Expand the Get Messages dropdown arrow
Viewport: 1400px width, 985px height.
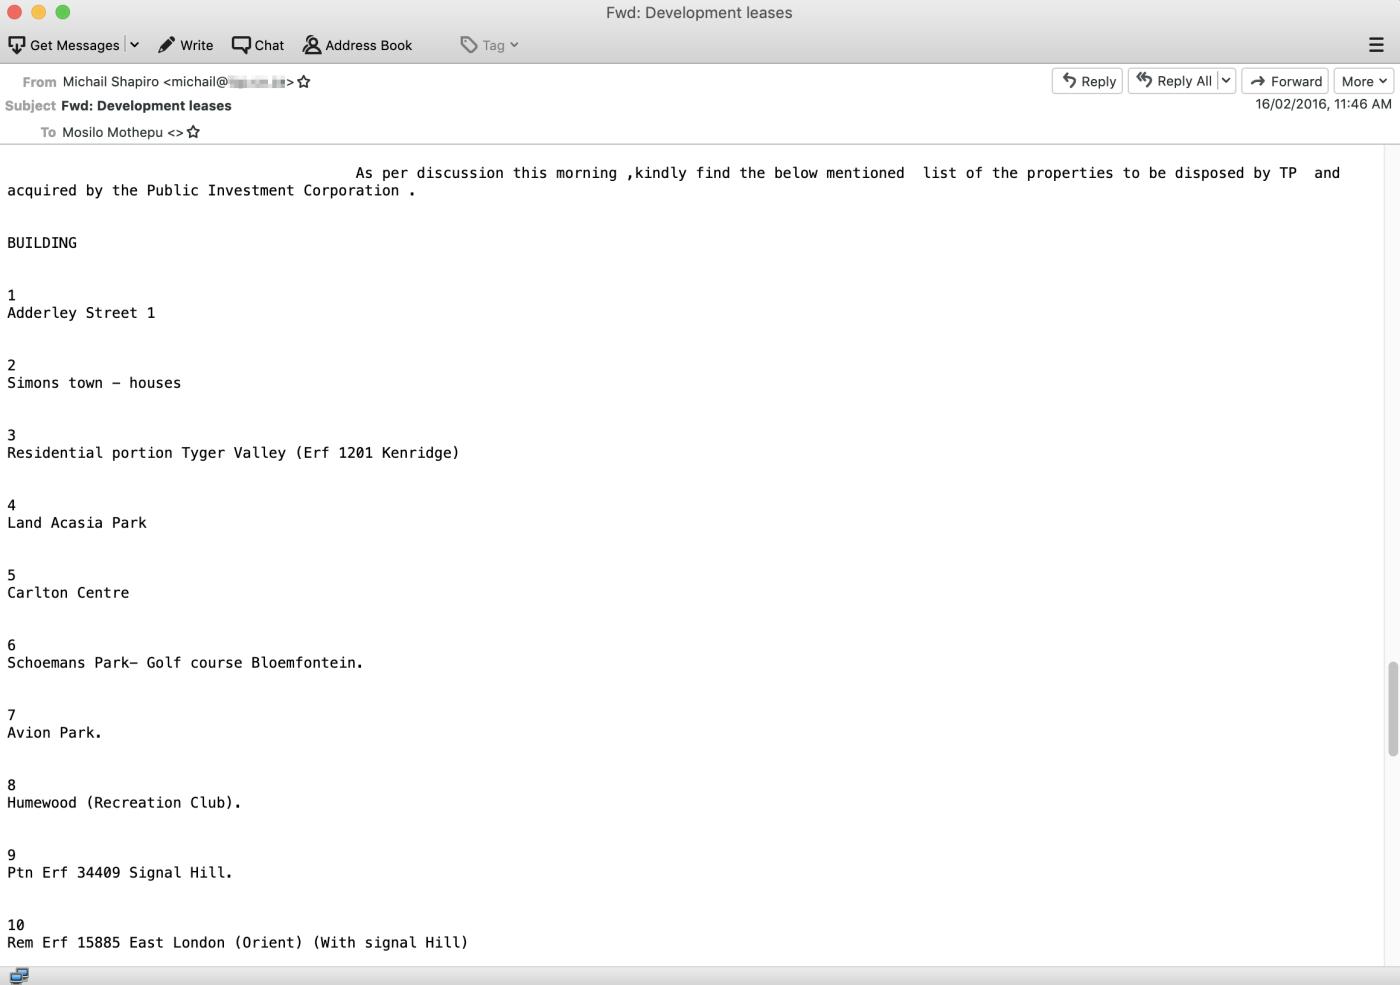134,45
